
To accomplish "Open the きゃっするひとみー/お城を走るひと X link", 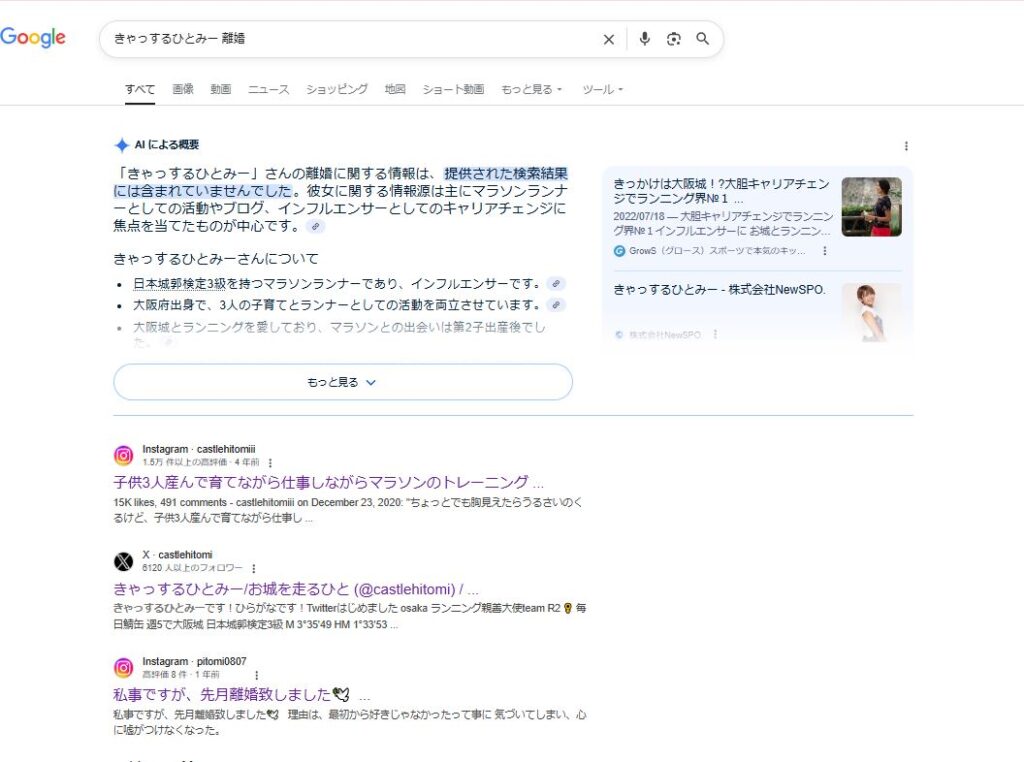I will (x=296, y=589).
